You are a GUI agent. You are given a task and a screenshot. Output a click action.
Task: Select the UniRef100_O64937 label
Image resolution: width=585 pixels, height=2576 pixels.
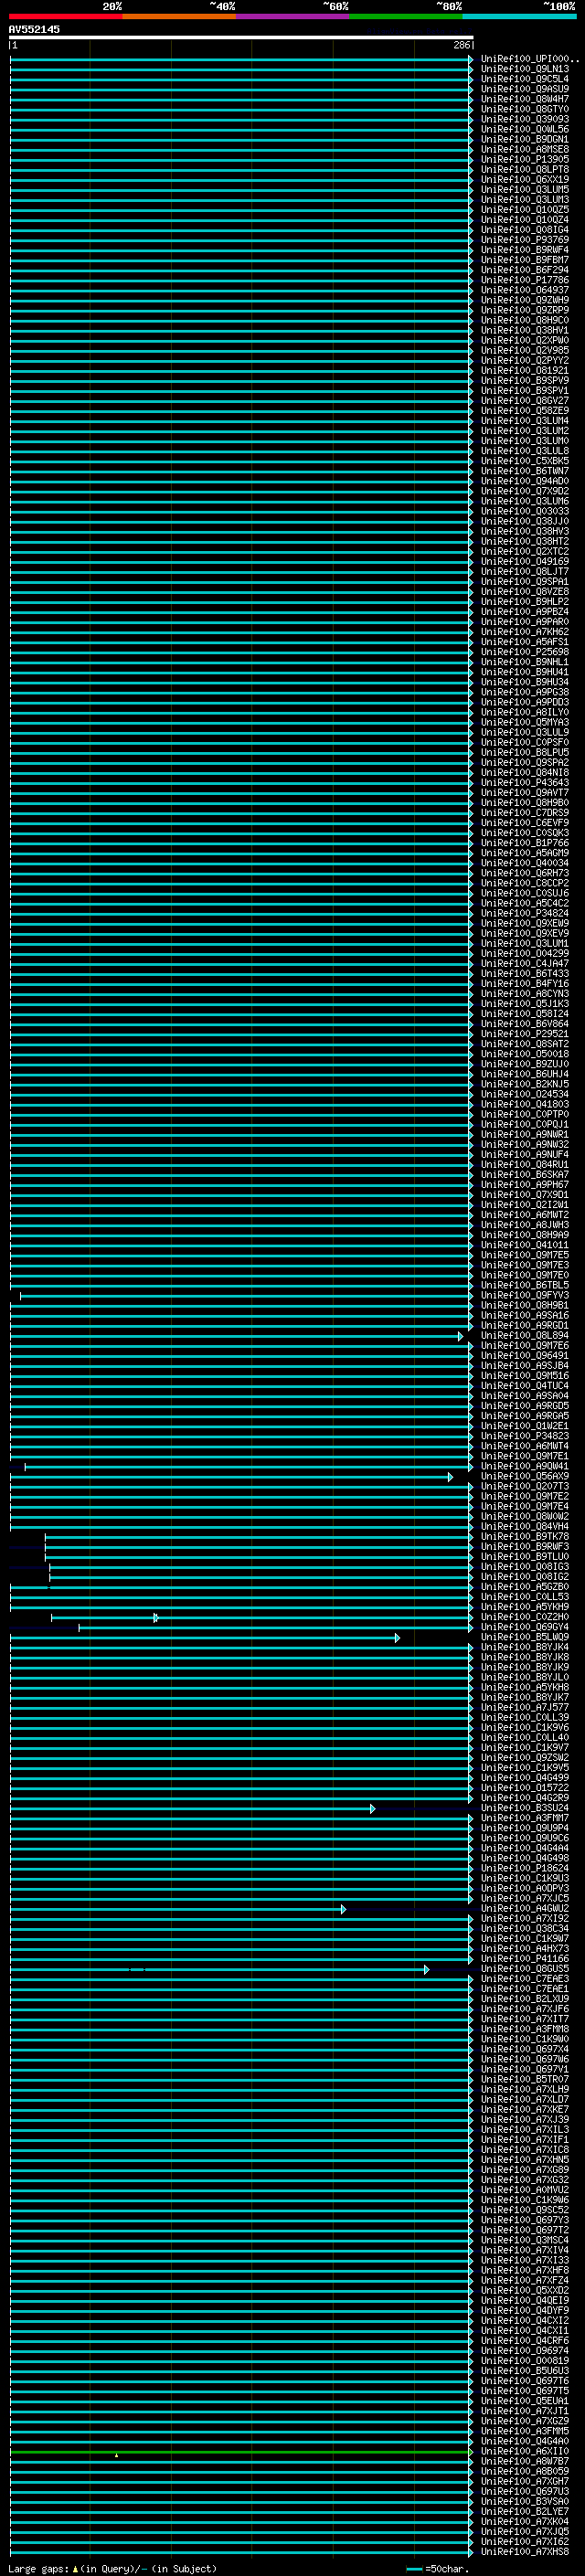pos(524,290)
